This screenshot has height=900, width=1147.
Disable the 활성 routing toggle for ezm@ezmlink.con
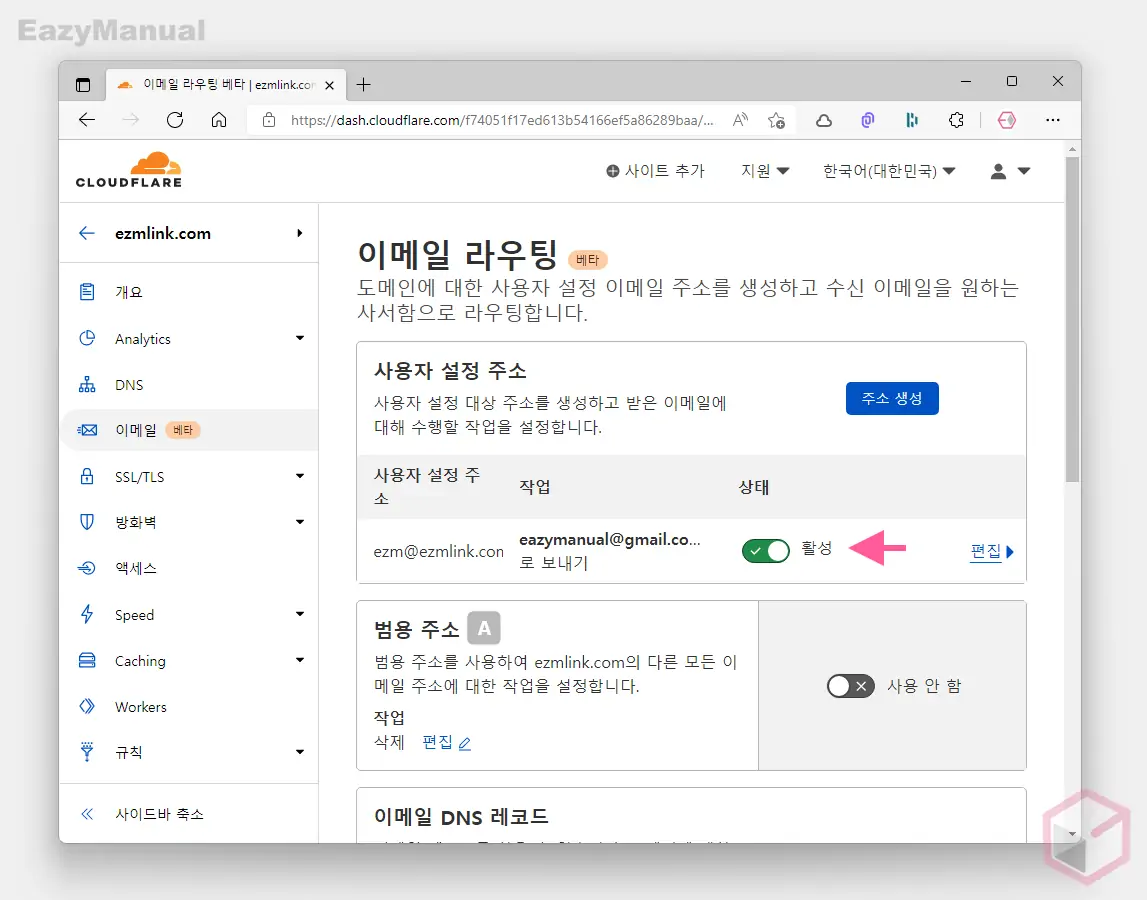coord(765,550)
